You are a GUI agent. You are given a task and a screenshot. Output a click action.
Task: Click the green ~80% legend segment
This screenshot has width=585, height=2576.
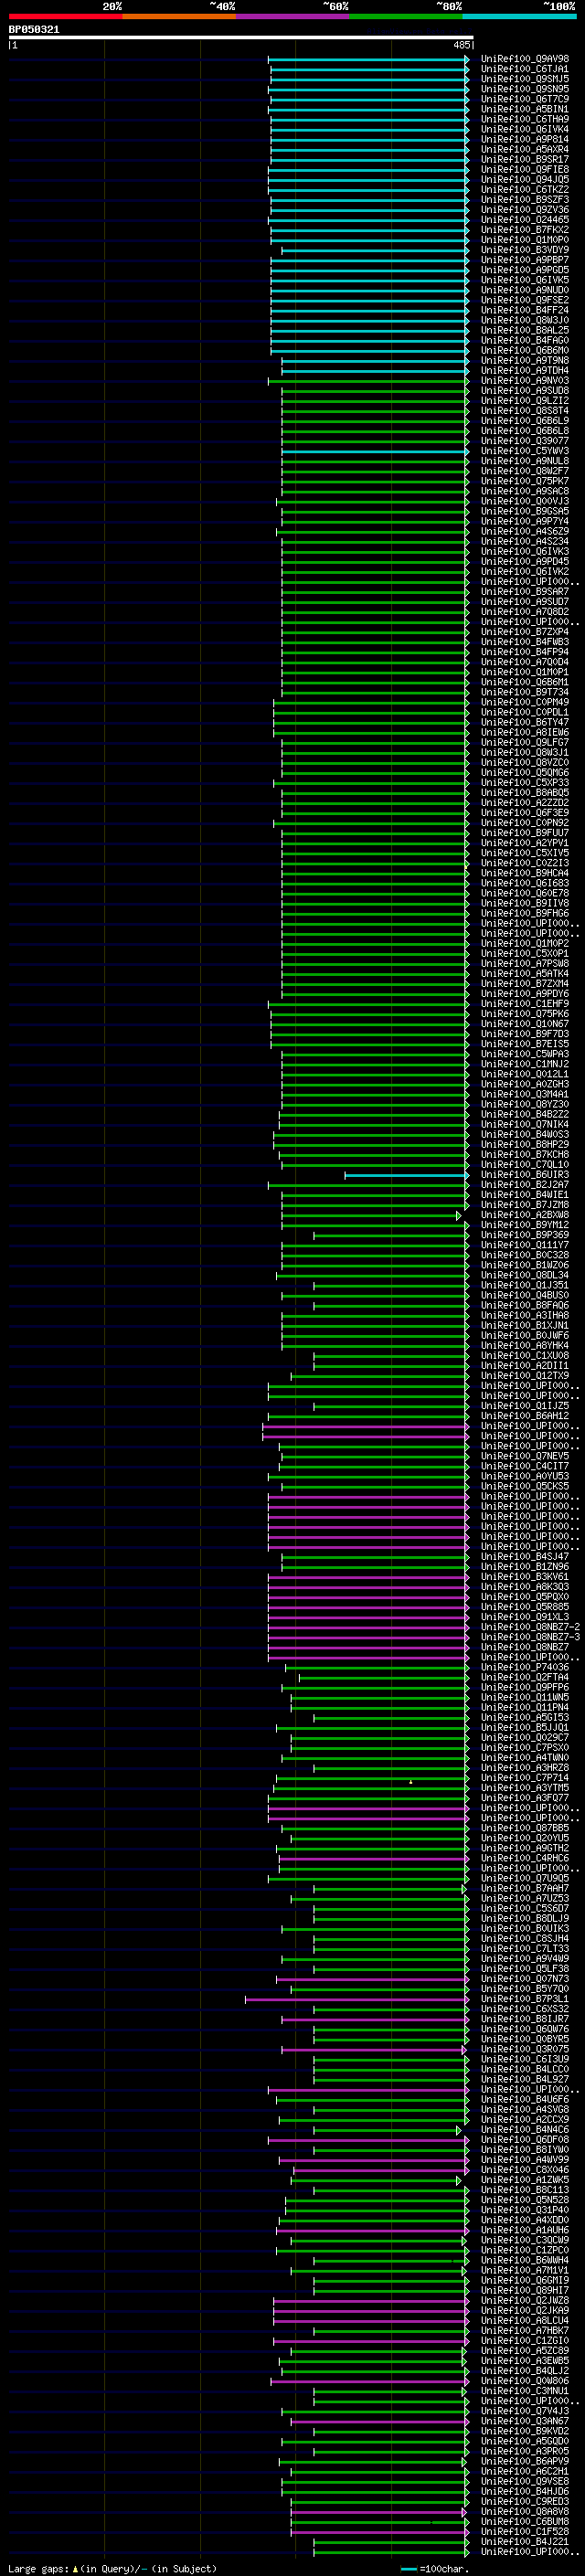(406, 16)
